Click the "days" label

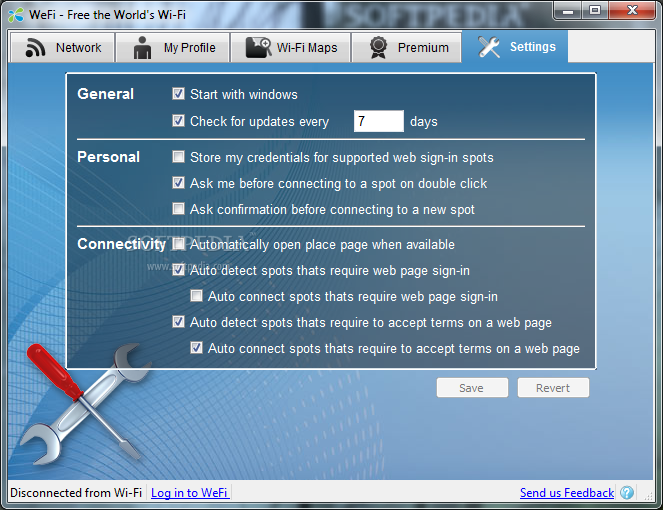point(424,122)
